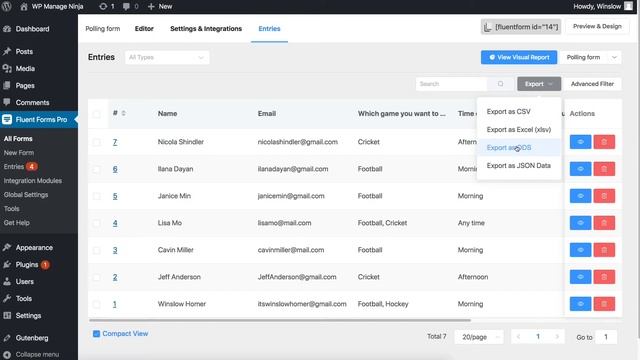640x360 pixels.
Task: Delete entry of Cavin Miller
Action: click(604, 250)
